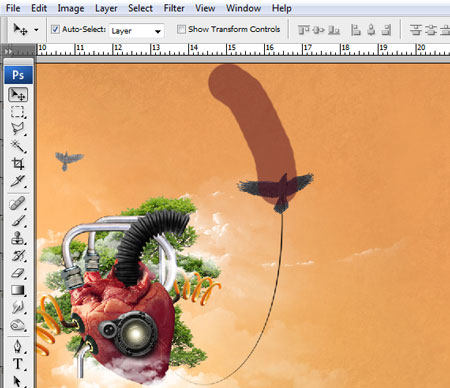This screenshot has width=450, height=388.
Task: Choose the Polygonal Lasso tool
Action: (x=17, y=129)
